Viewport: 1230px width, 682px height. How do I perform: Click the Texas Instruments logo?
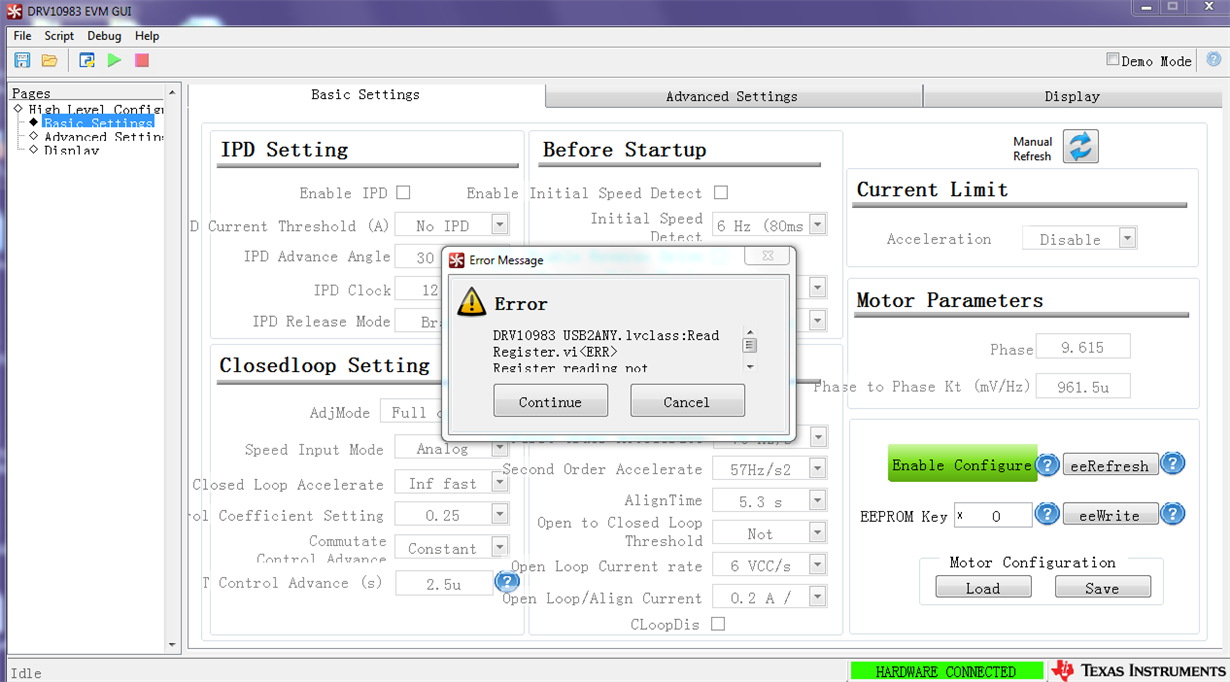click(x=1139, y=671)
